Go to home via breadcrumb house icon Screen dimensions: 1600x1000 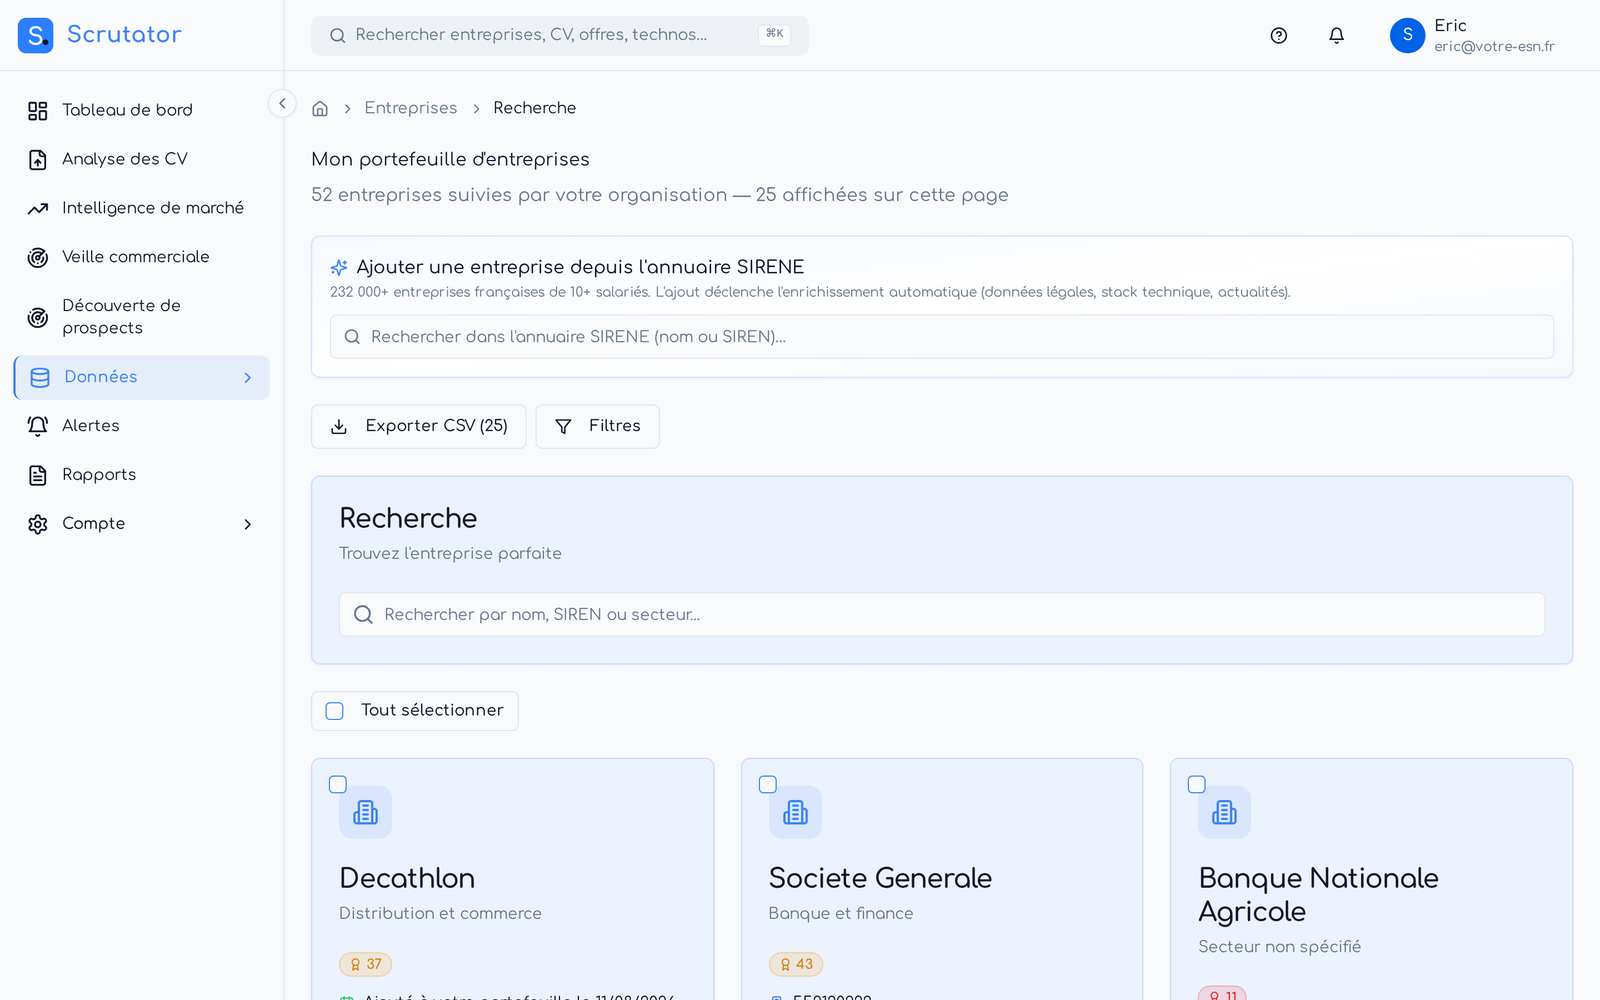click(x=320, y=108)
